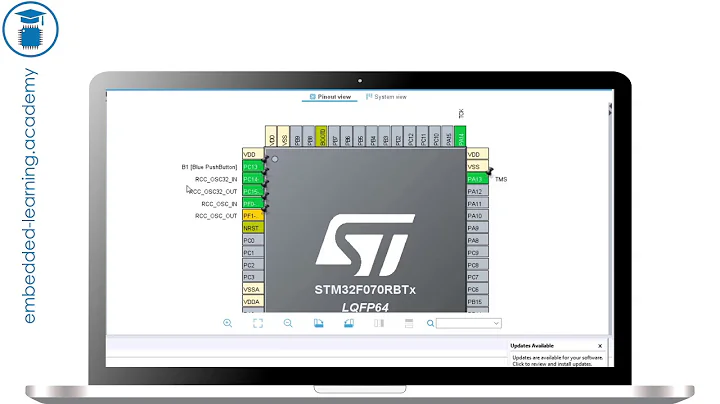Select the PA8 pin

[478, 240]
